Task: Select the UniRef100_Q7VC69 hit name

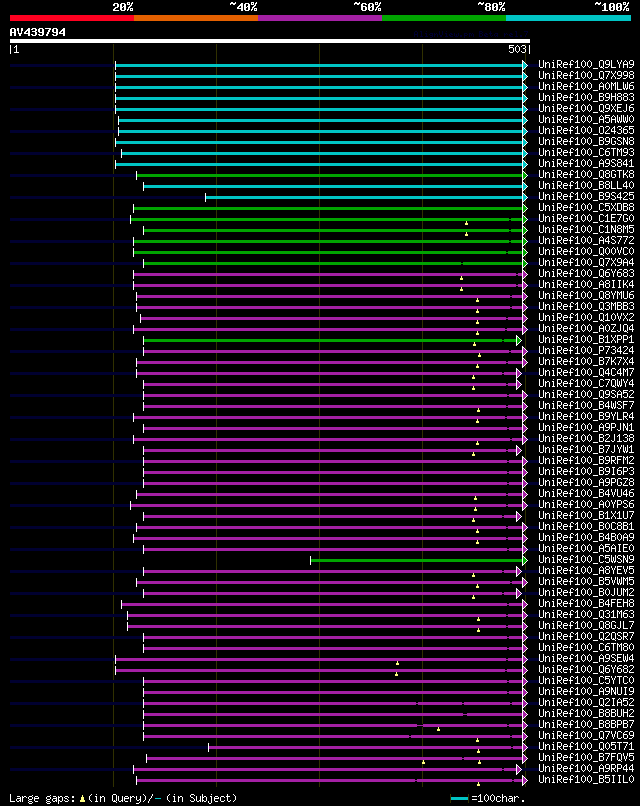Action: point(586,736)
